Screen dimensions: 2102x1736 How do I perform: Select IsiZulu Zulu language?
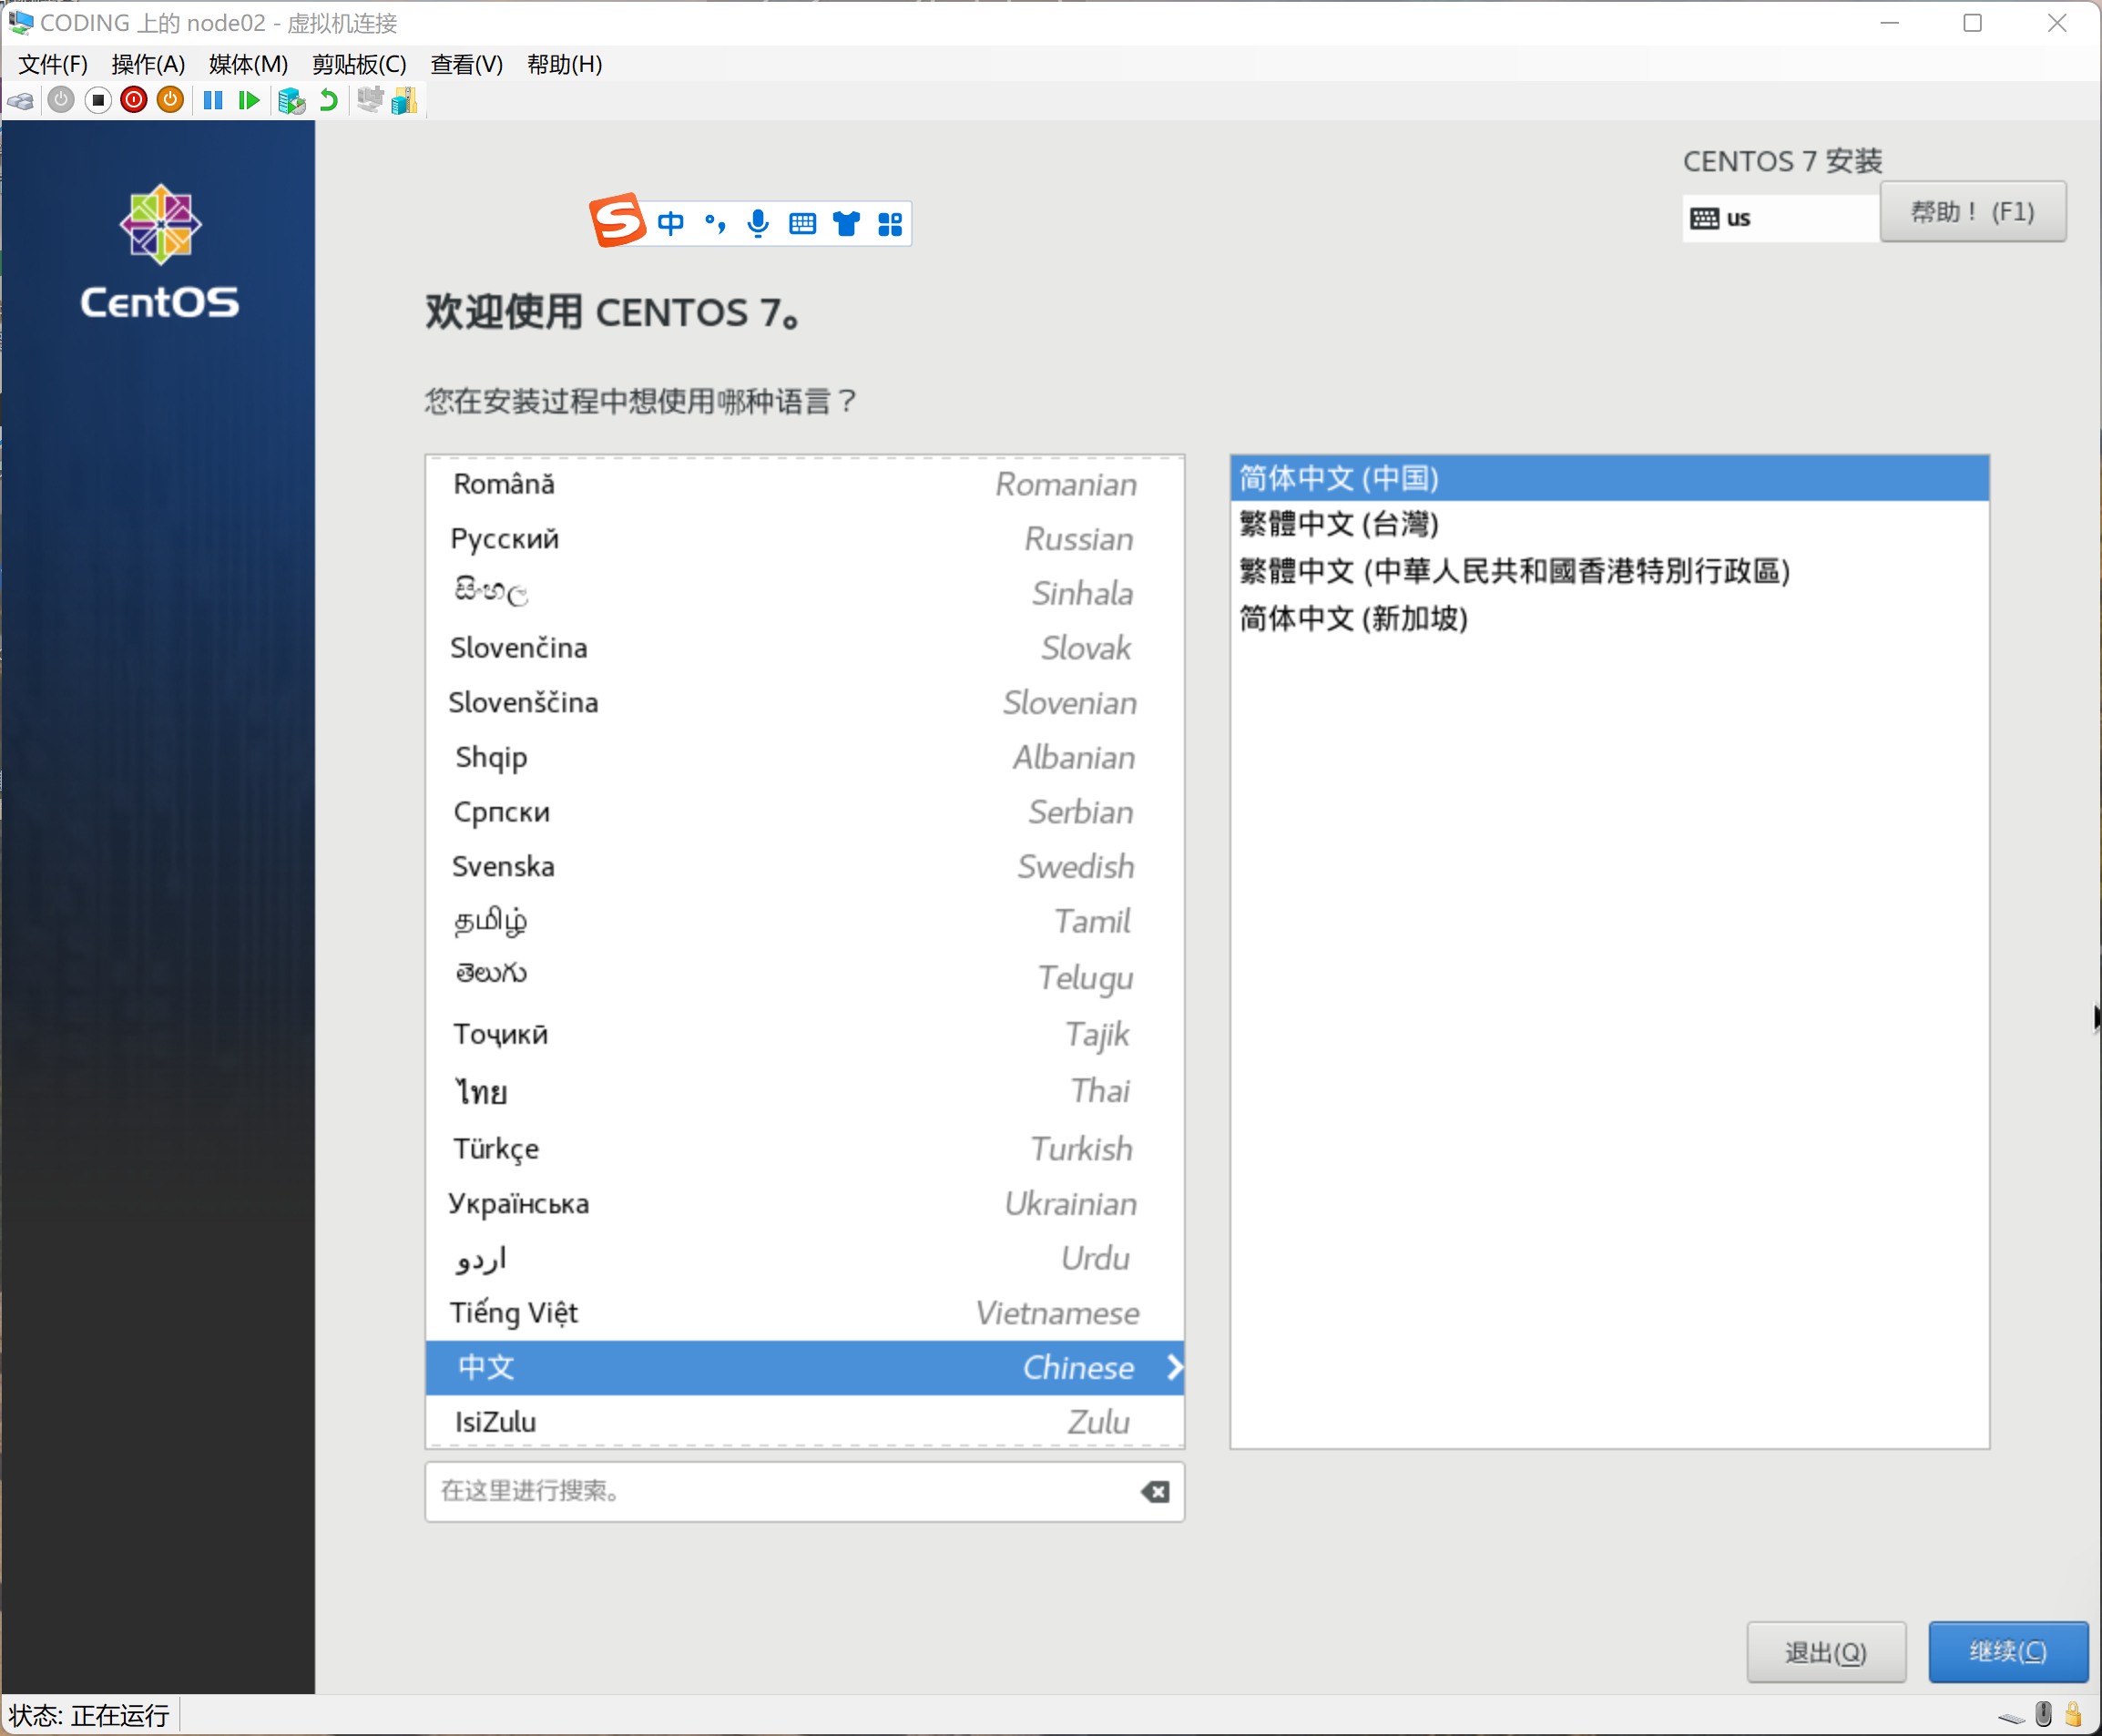coord(804,1422)
